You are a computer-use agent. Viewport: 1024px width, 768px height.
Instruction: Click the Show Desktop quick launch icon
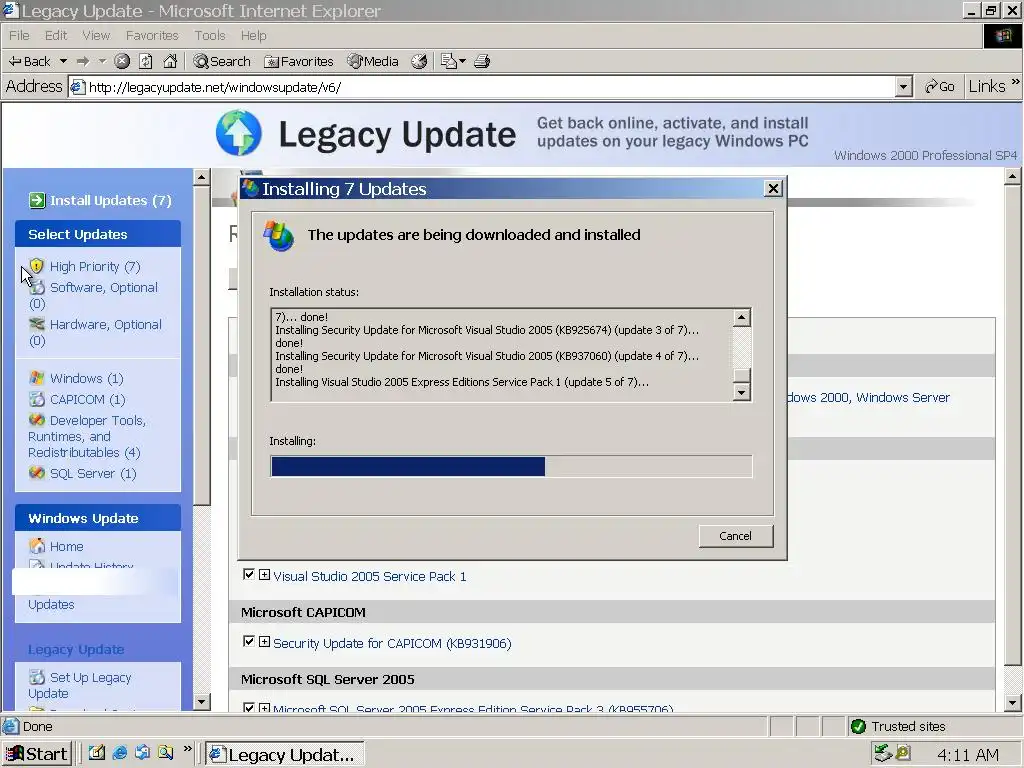coord(97,753)
